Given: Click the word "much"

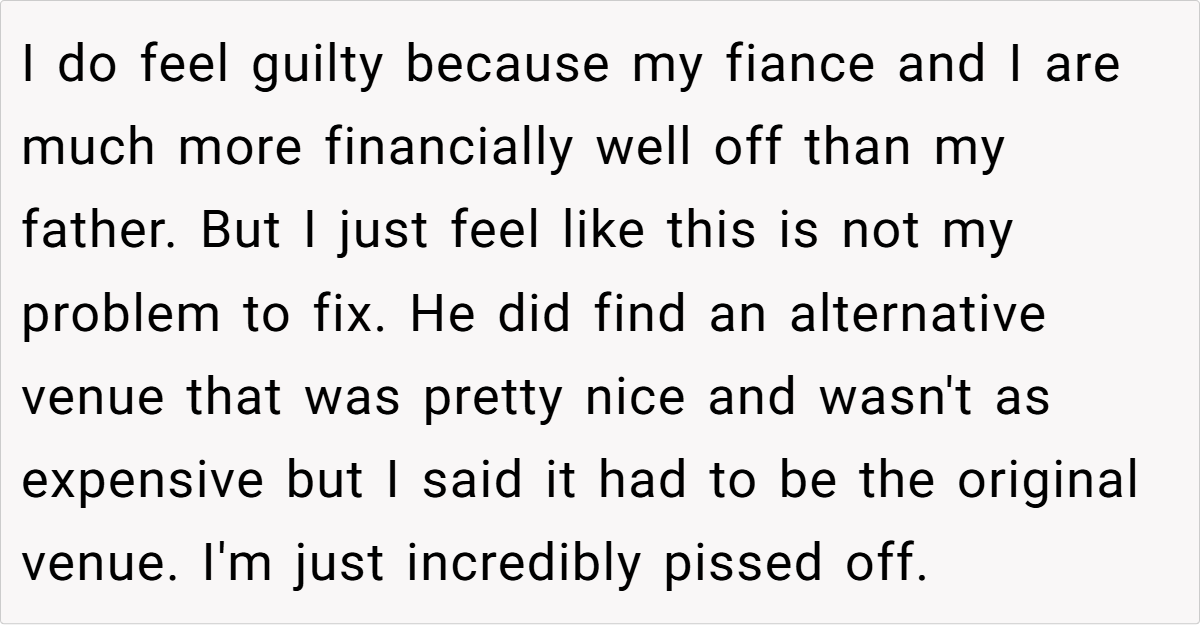Looking at the screenshot, I should [89, 148].
